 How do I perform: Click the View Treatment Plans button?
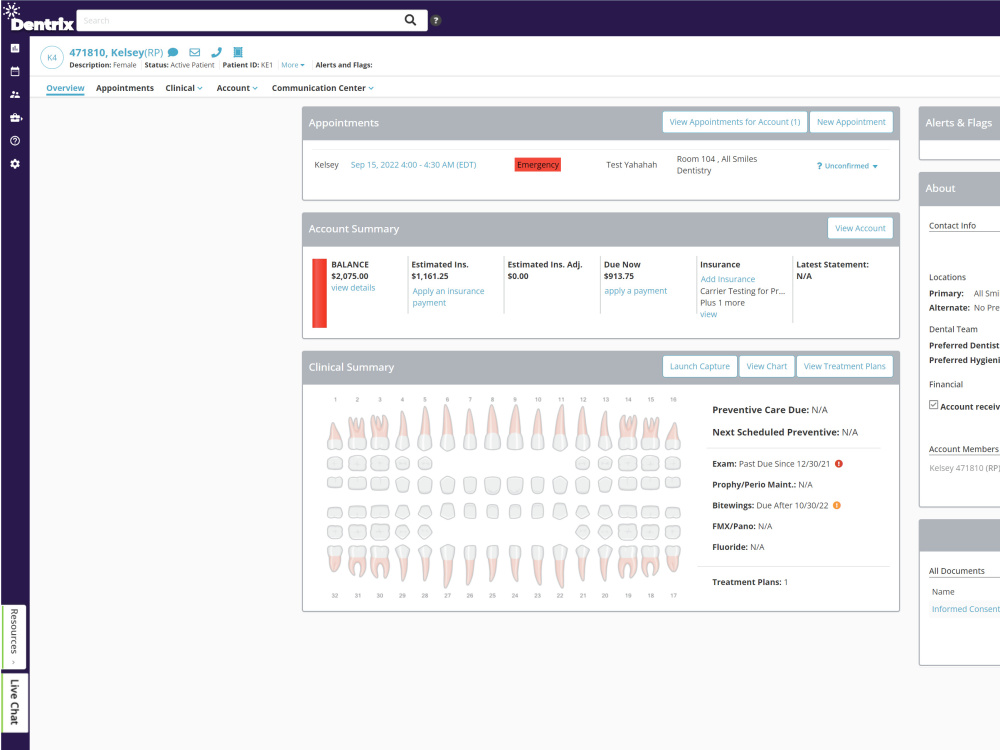tap(844, 366)
